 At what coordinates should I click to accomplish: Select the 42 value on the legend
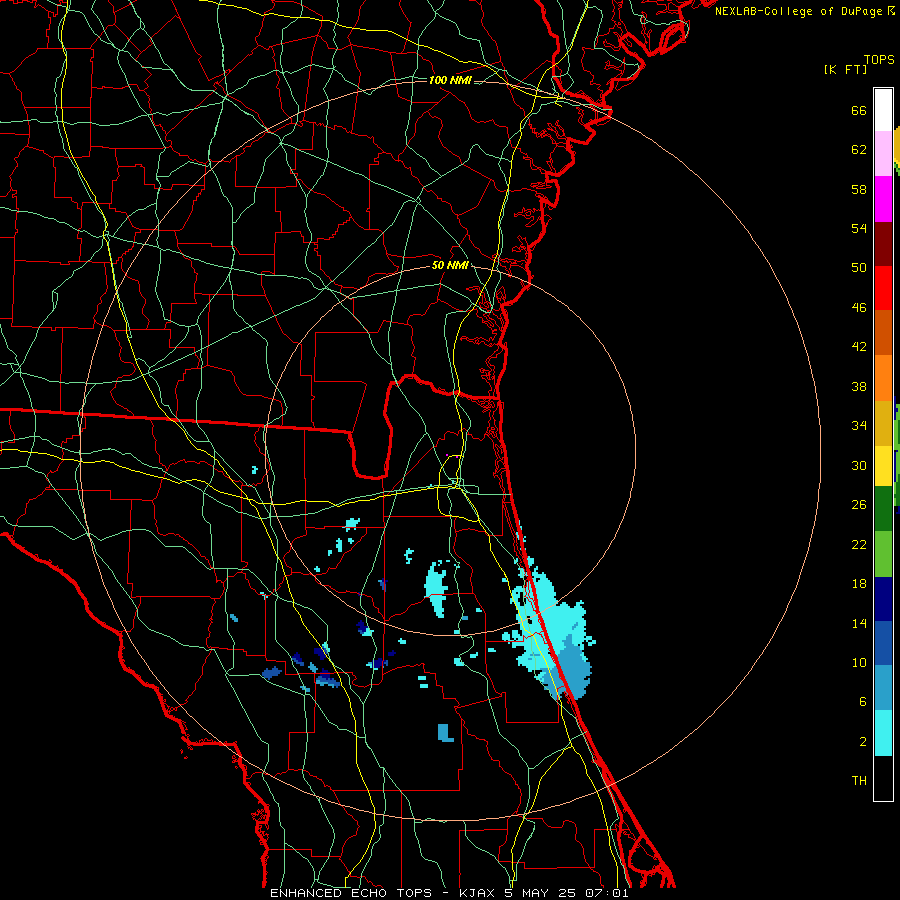pyautogui.click(x=859, y=347)
